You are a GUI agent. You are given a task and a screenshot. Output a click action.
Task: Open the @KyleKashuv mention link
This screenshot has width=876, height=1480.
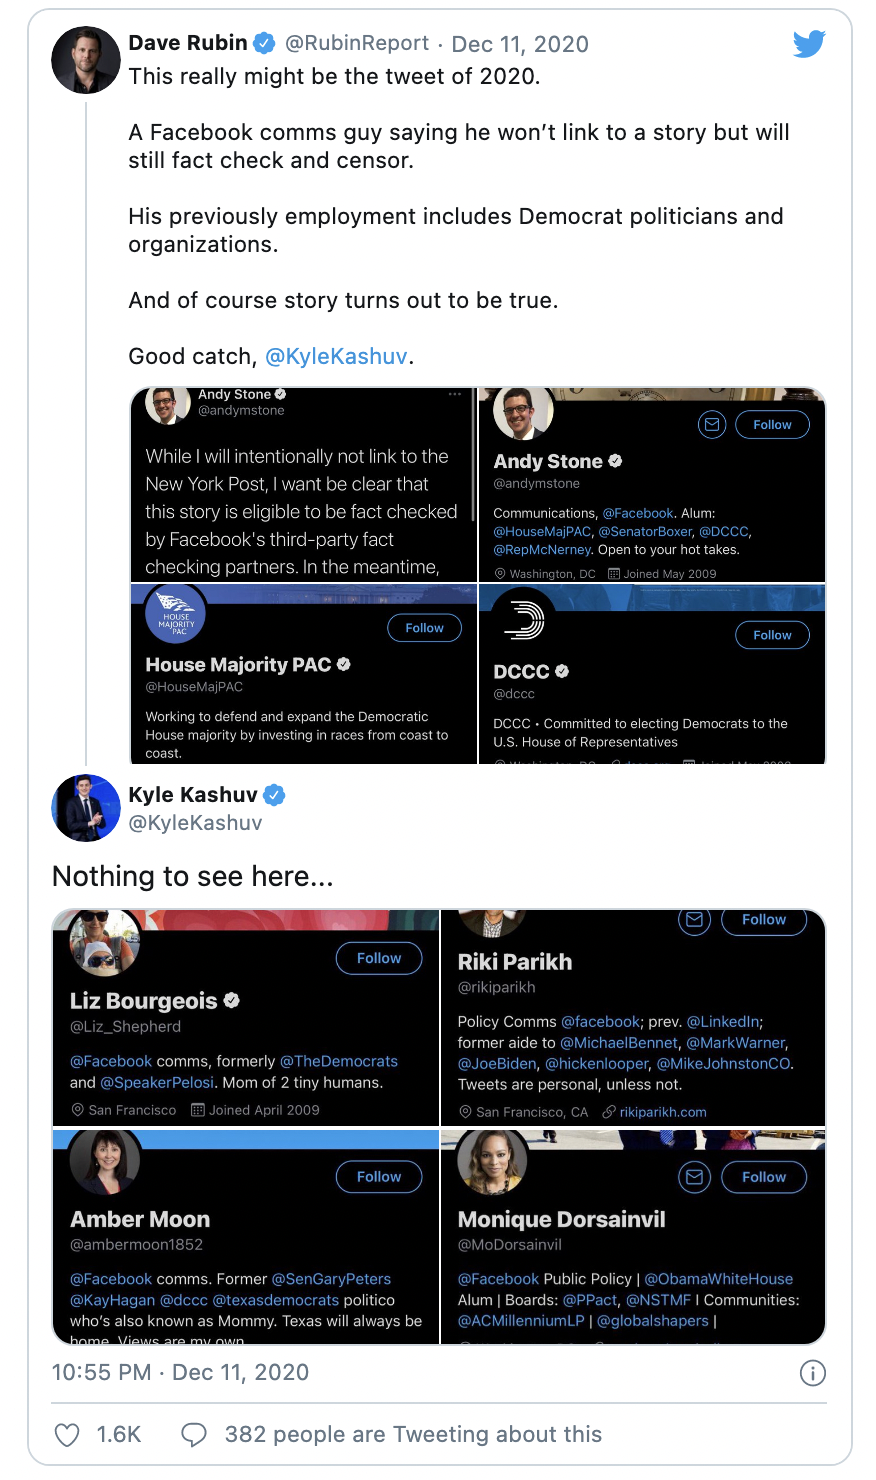point(337,357)
